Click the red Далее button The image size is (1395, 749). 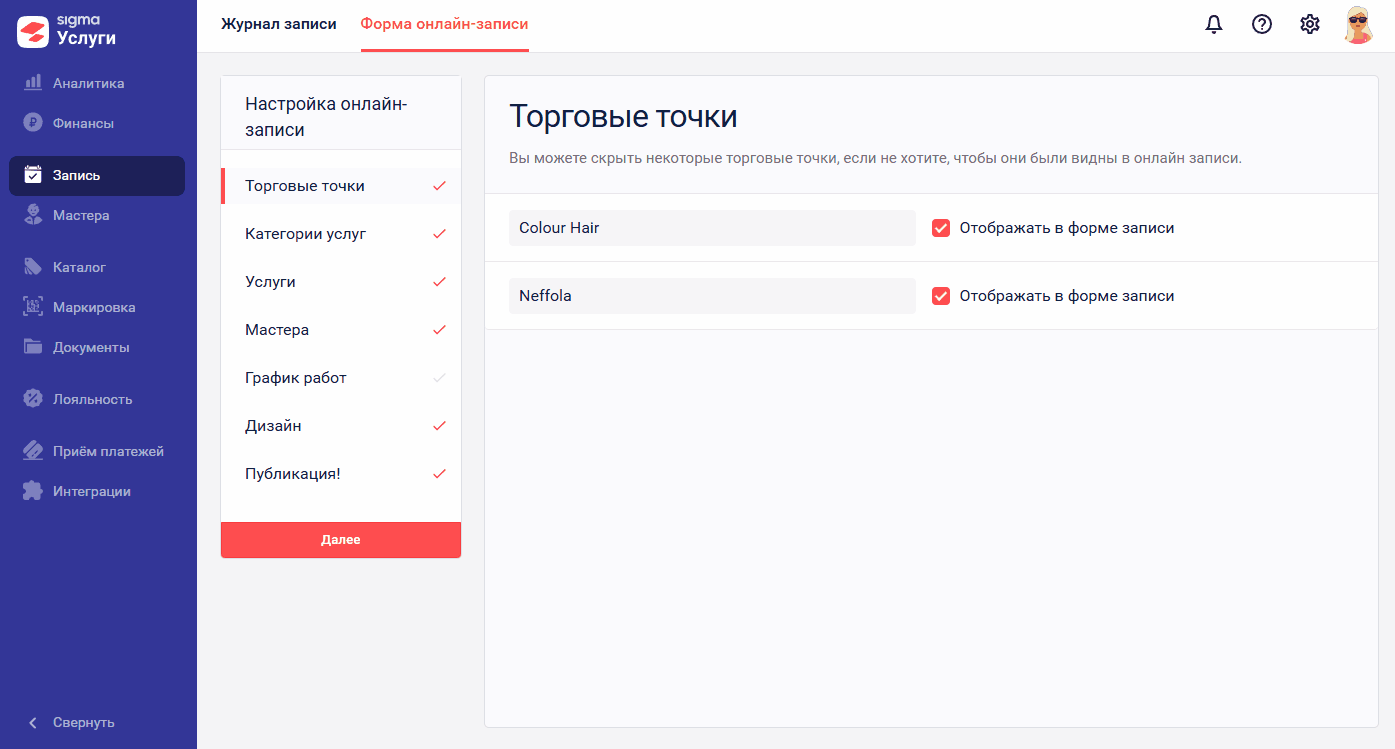[x=341, y=539]
